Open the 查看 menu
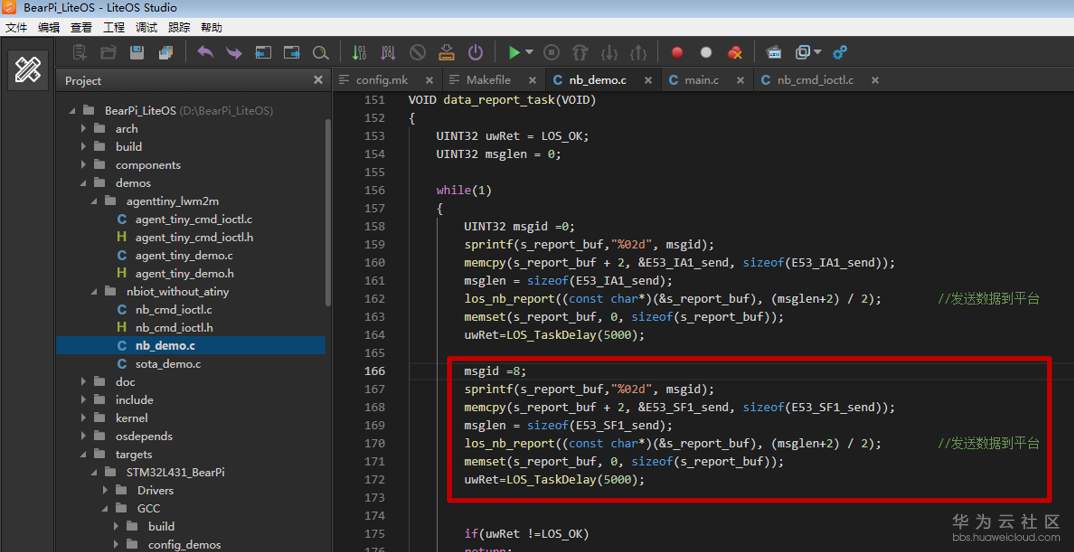Screen dimensions: 1074x552 pyautogui.click(x=82, y=27)
